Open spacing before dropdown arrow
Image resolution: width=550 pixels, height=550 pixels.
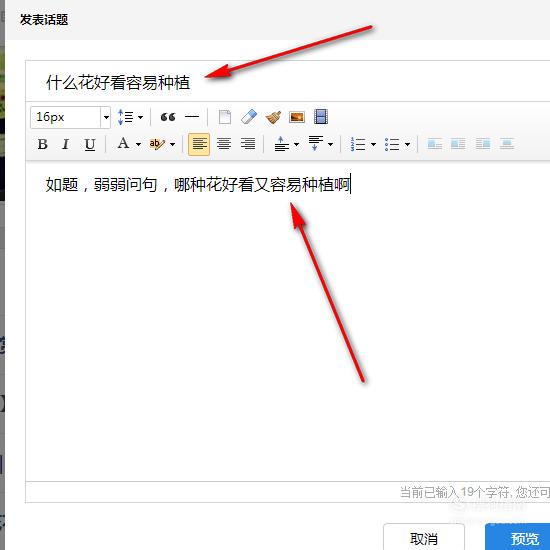[296, 144]
